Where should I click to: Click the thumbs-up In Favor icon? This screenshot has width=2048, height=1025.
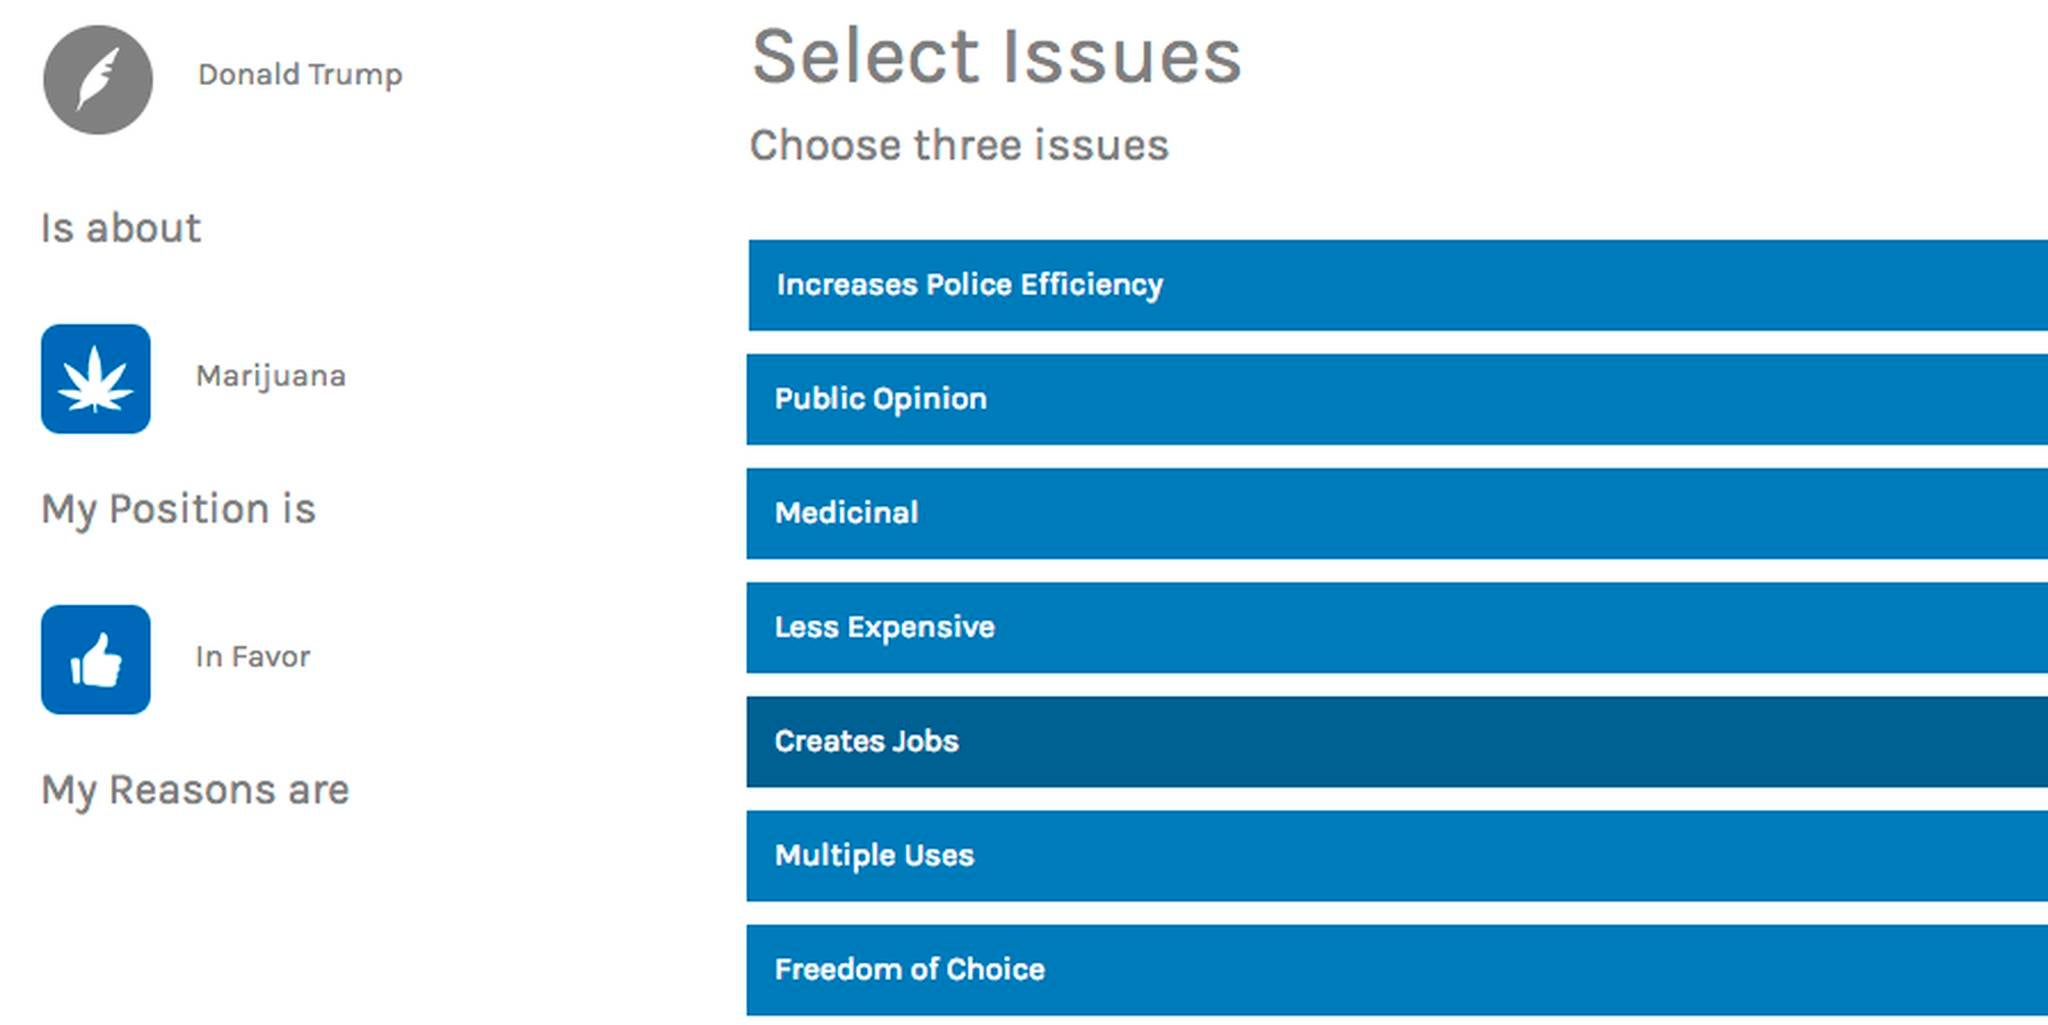click(x=96, y=659)
